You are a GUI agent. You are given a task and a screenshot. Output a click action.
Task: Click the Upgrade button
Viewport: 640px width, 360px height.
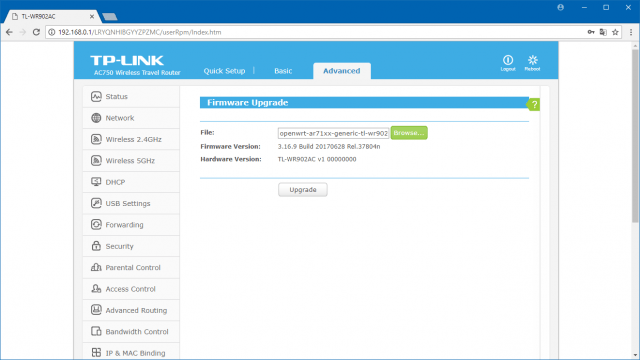tap(303, 190)
